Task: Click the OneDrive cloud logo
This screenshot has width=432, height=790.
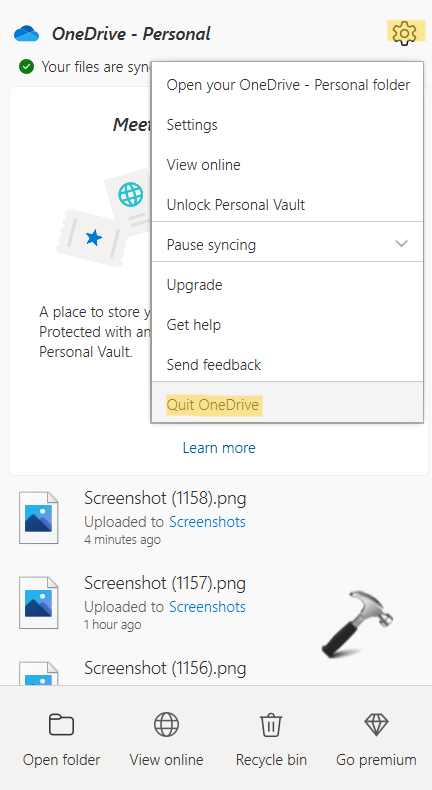Action: [27, 34]
